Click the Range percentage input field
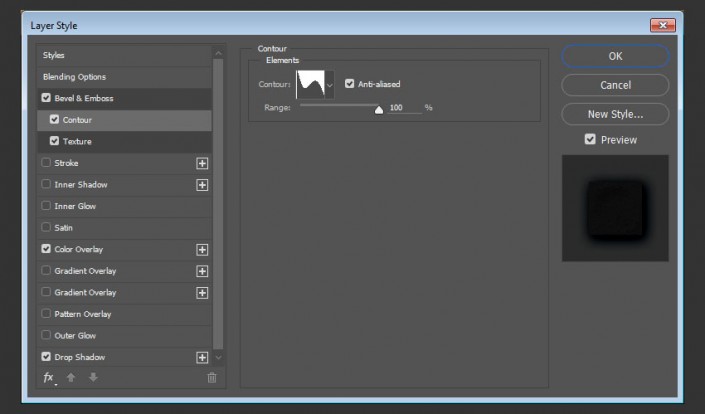 pos(405,108)
